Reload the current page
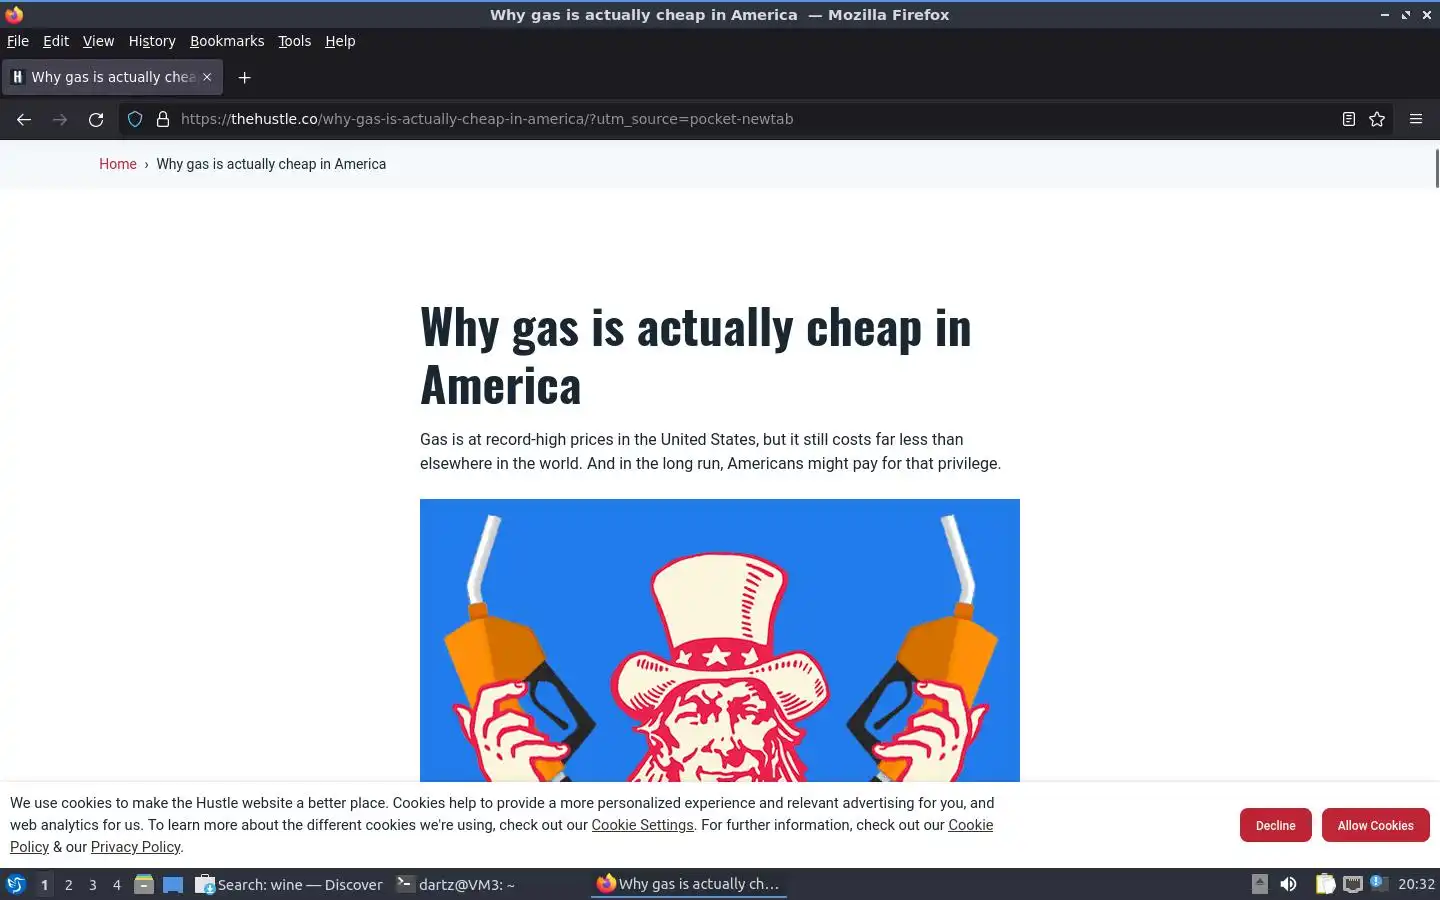This screenshot has height=900, width=1440. [x=96, y=119]
